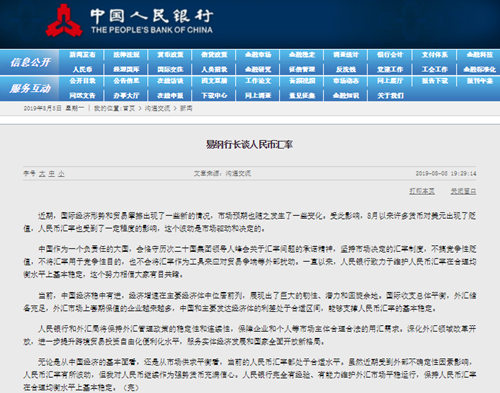Image resolution: width=500 pixels, height=393 pixels.
Task: Open 党建工作 navigation entry
Action: (x=390, y=69)
